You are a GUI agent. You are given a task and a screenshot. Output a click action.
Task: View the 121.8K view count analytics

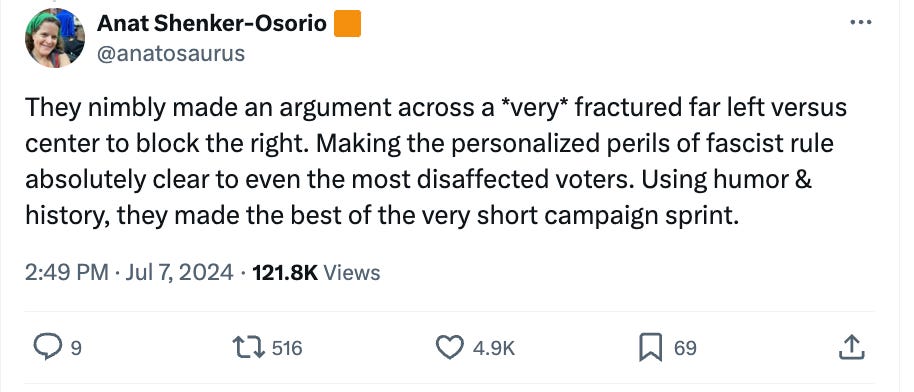(285, 272)
